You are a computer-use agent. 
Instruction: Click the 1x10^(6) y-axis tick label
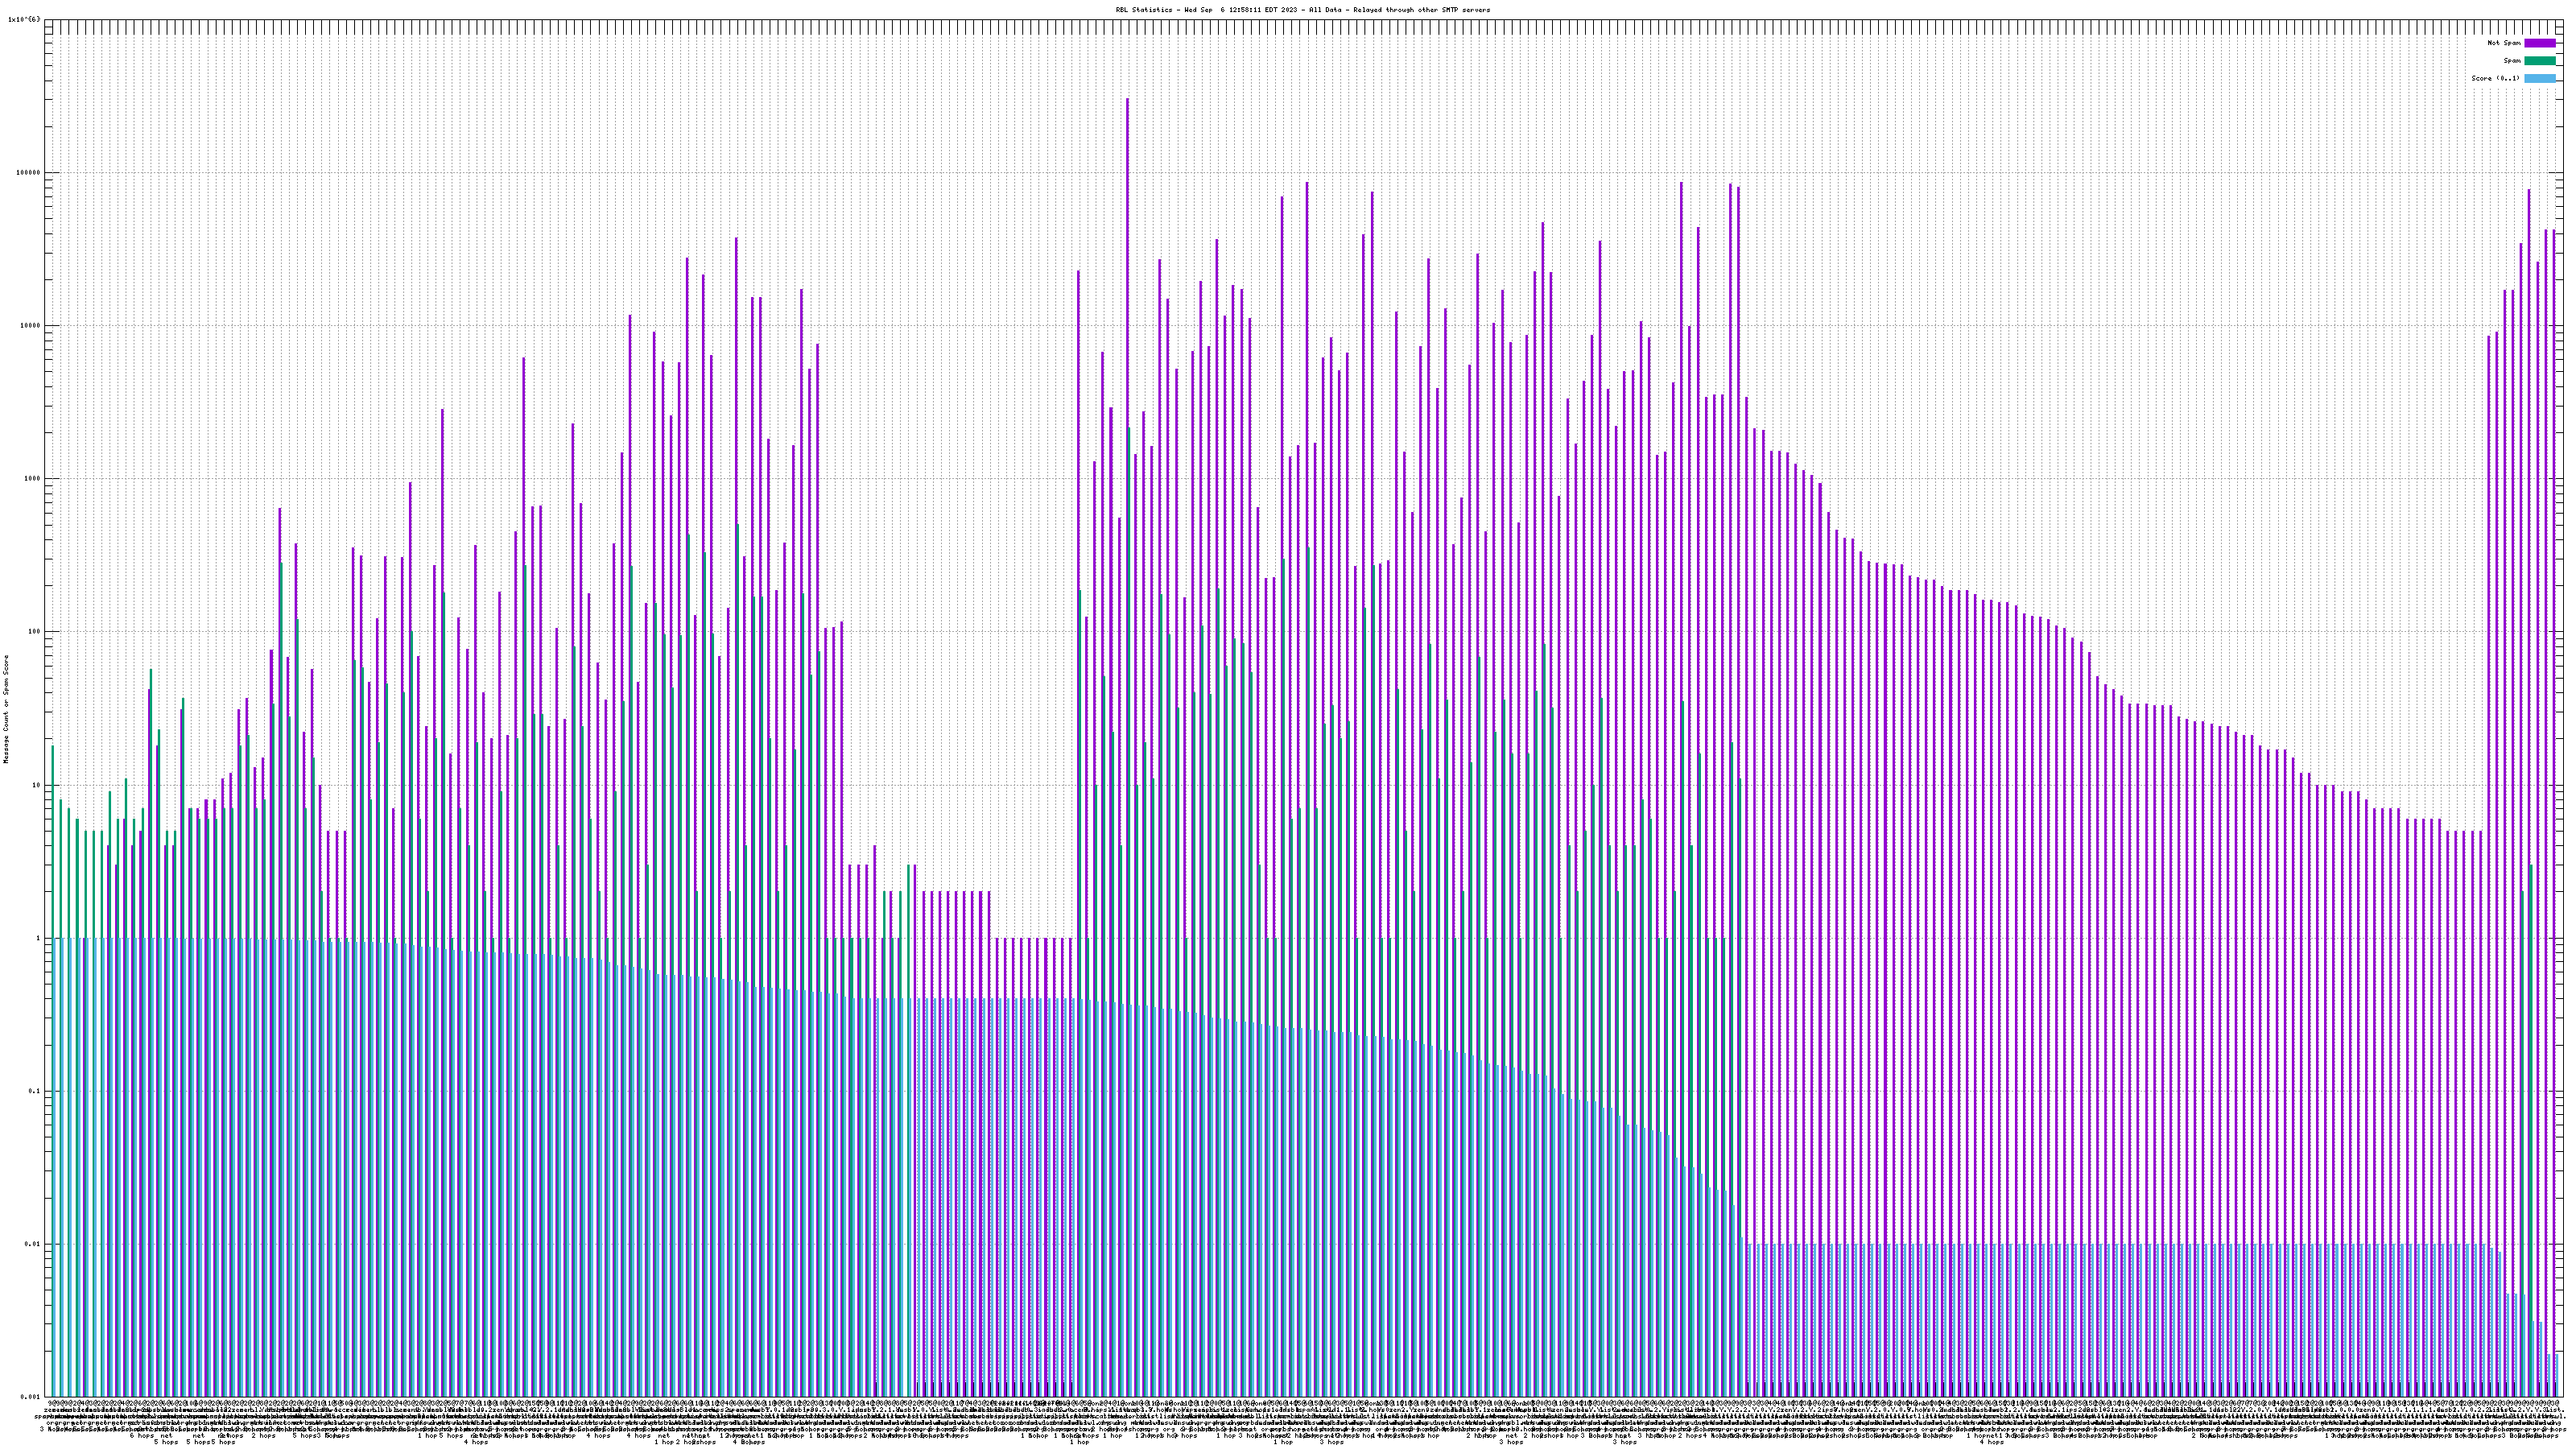[24, 19]
